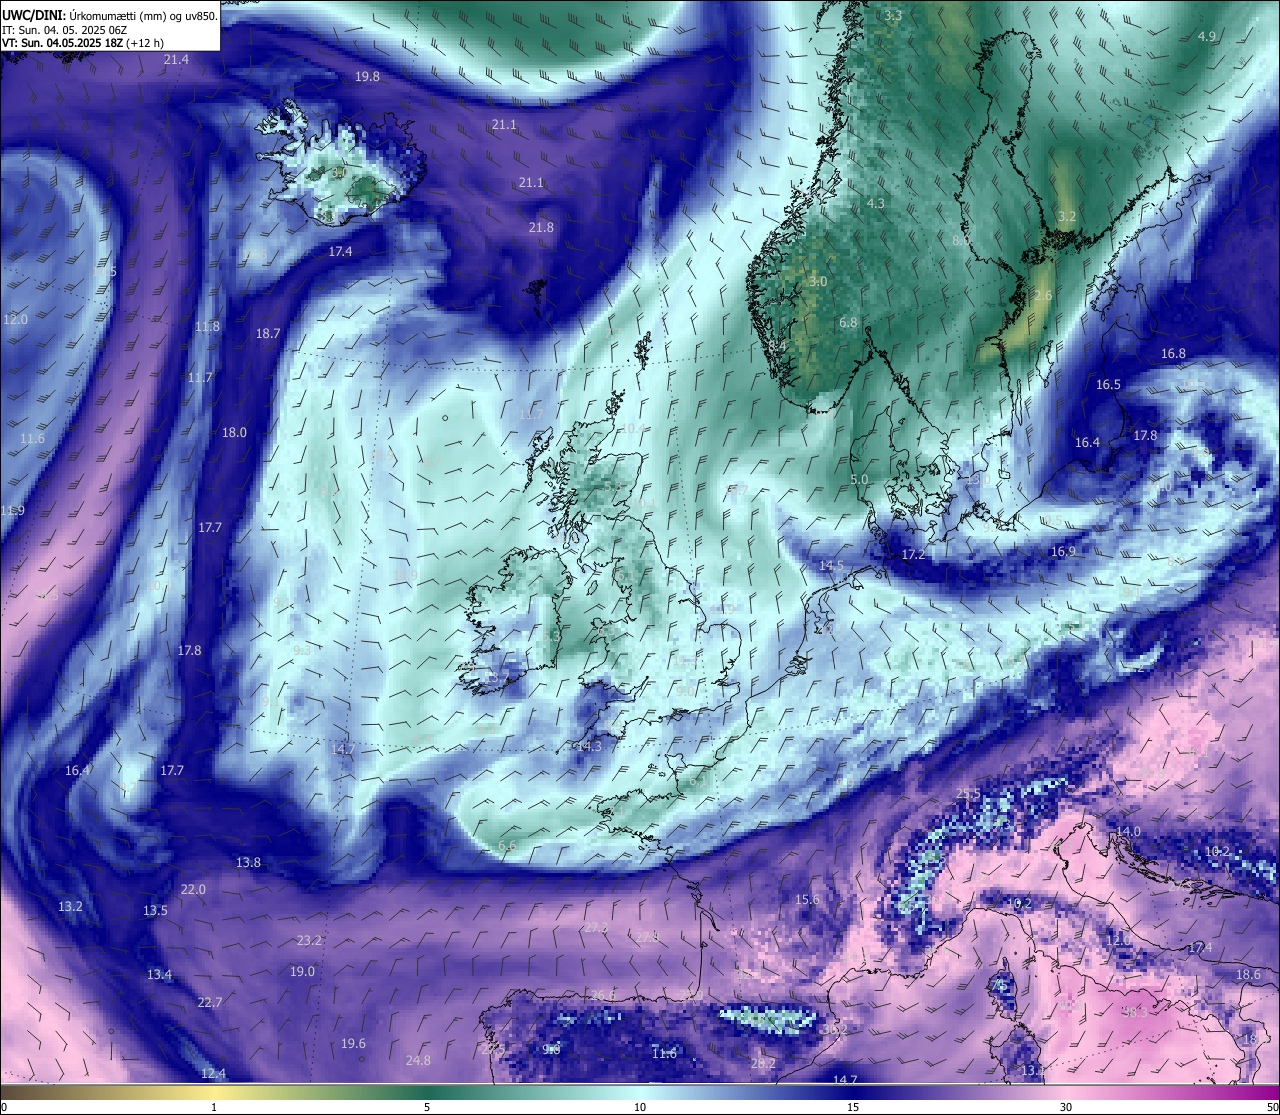Click the value 18.0 in the Atlantic

234,433
